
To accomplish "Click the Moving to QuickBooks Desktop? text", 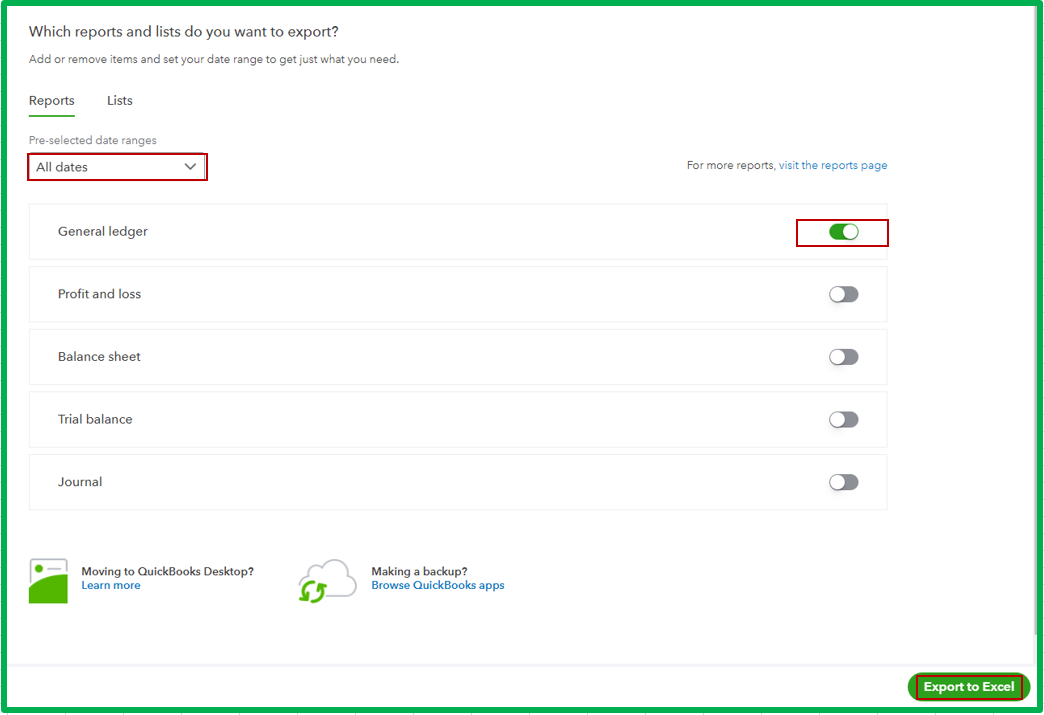I will tap(167, 571).
